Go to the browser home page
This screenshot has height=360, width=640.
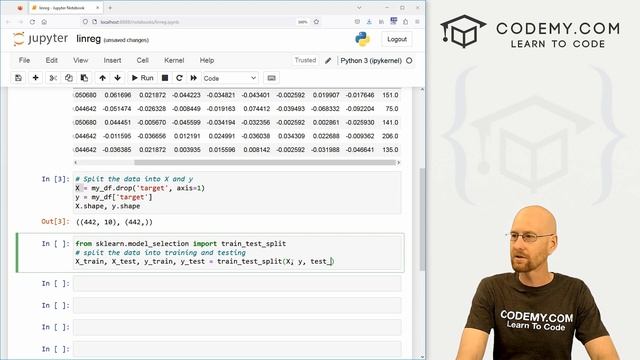tap(44, 22)
